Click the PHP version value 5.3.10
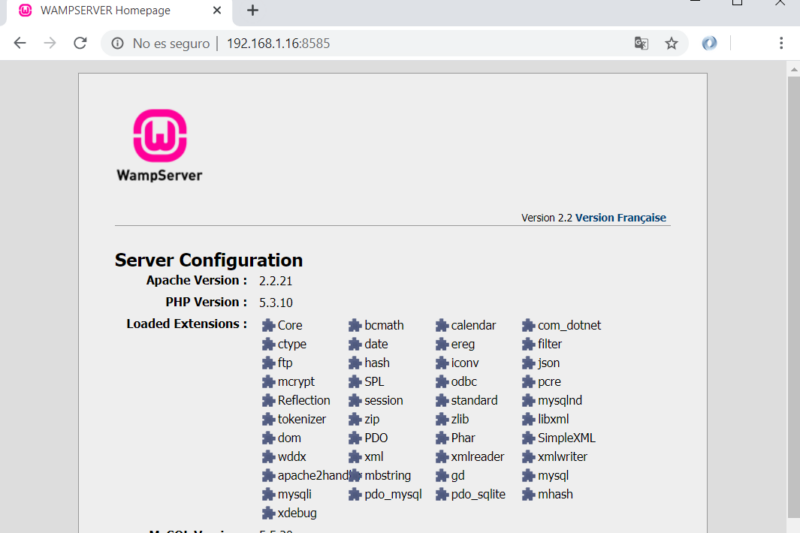 point(276,303)
